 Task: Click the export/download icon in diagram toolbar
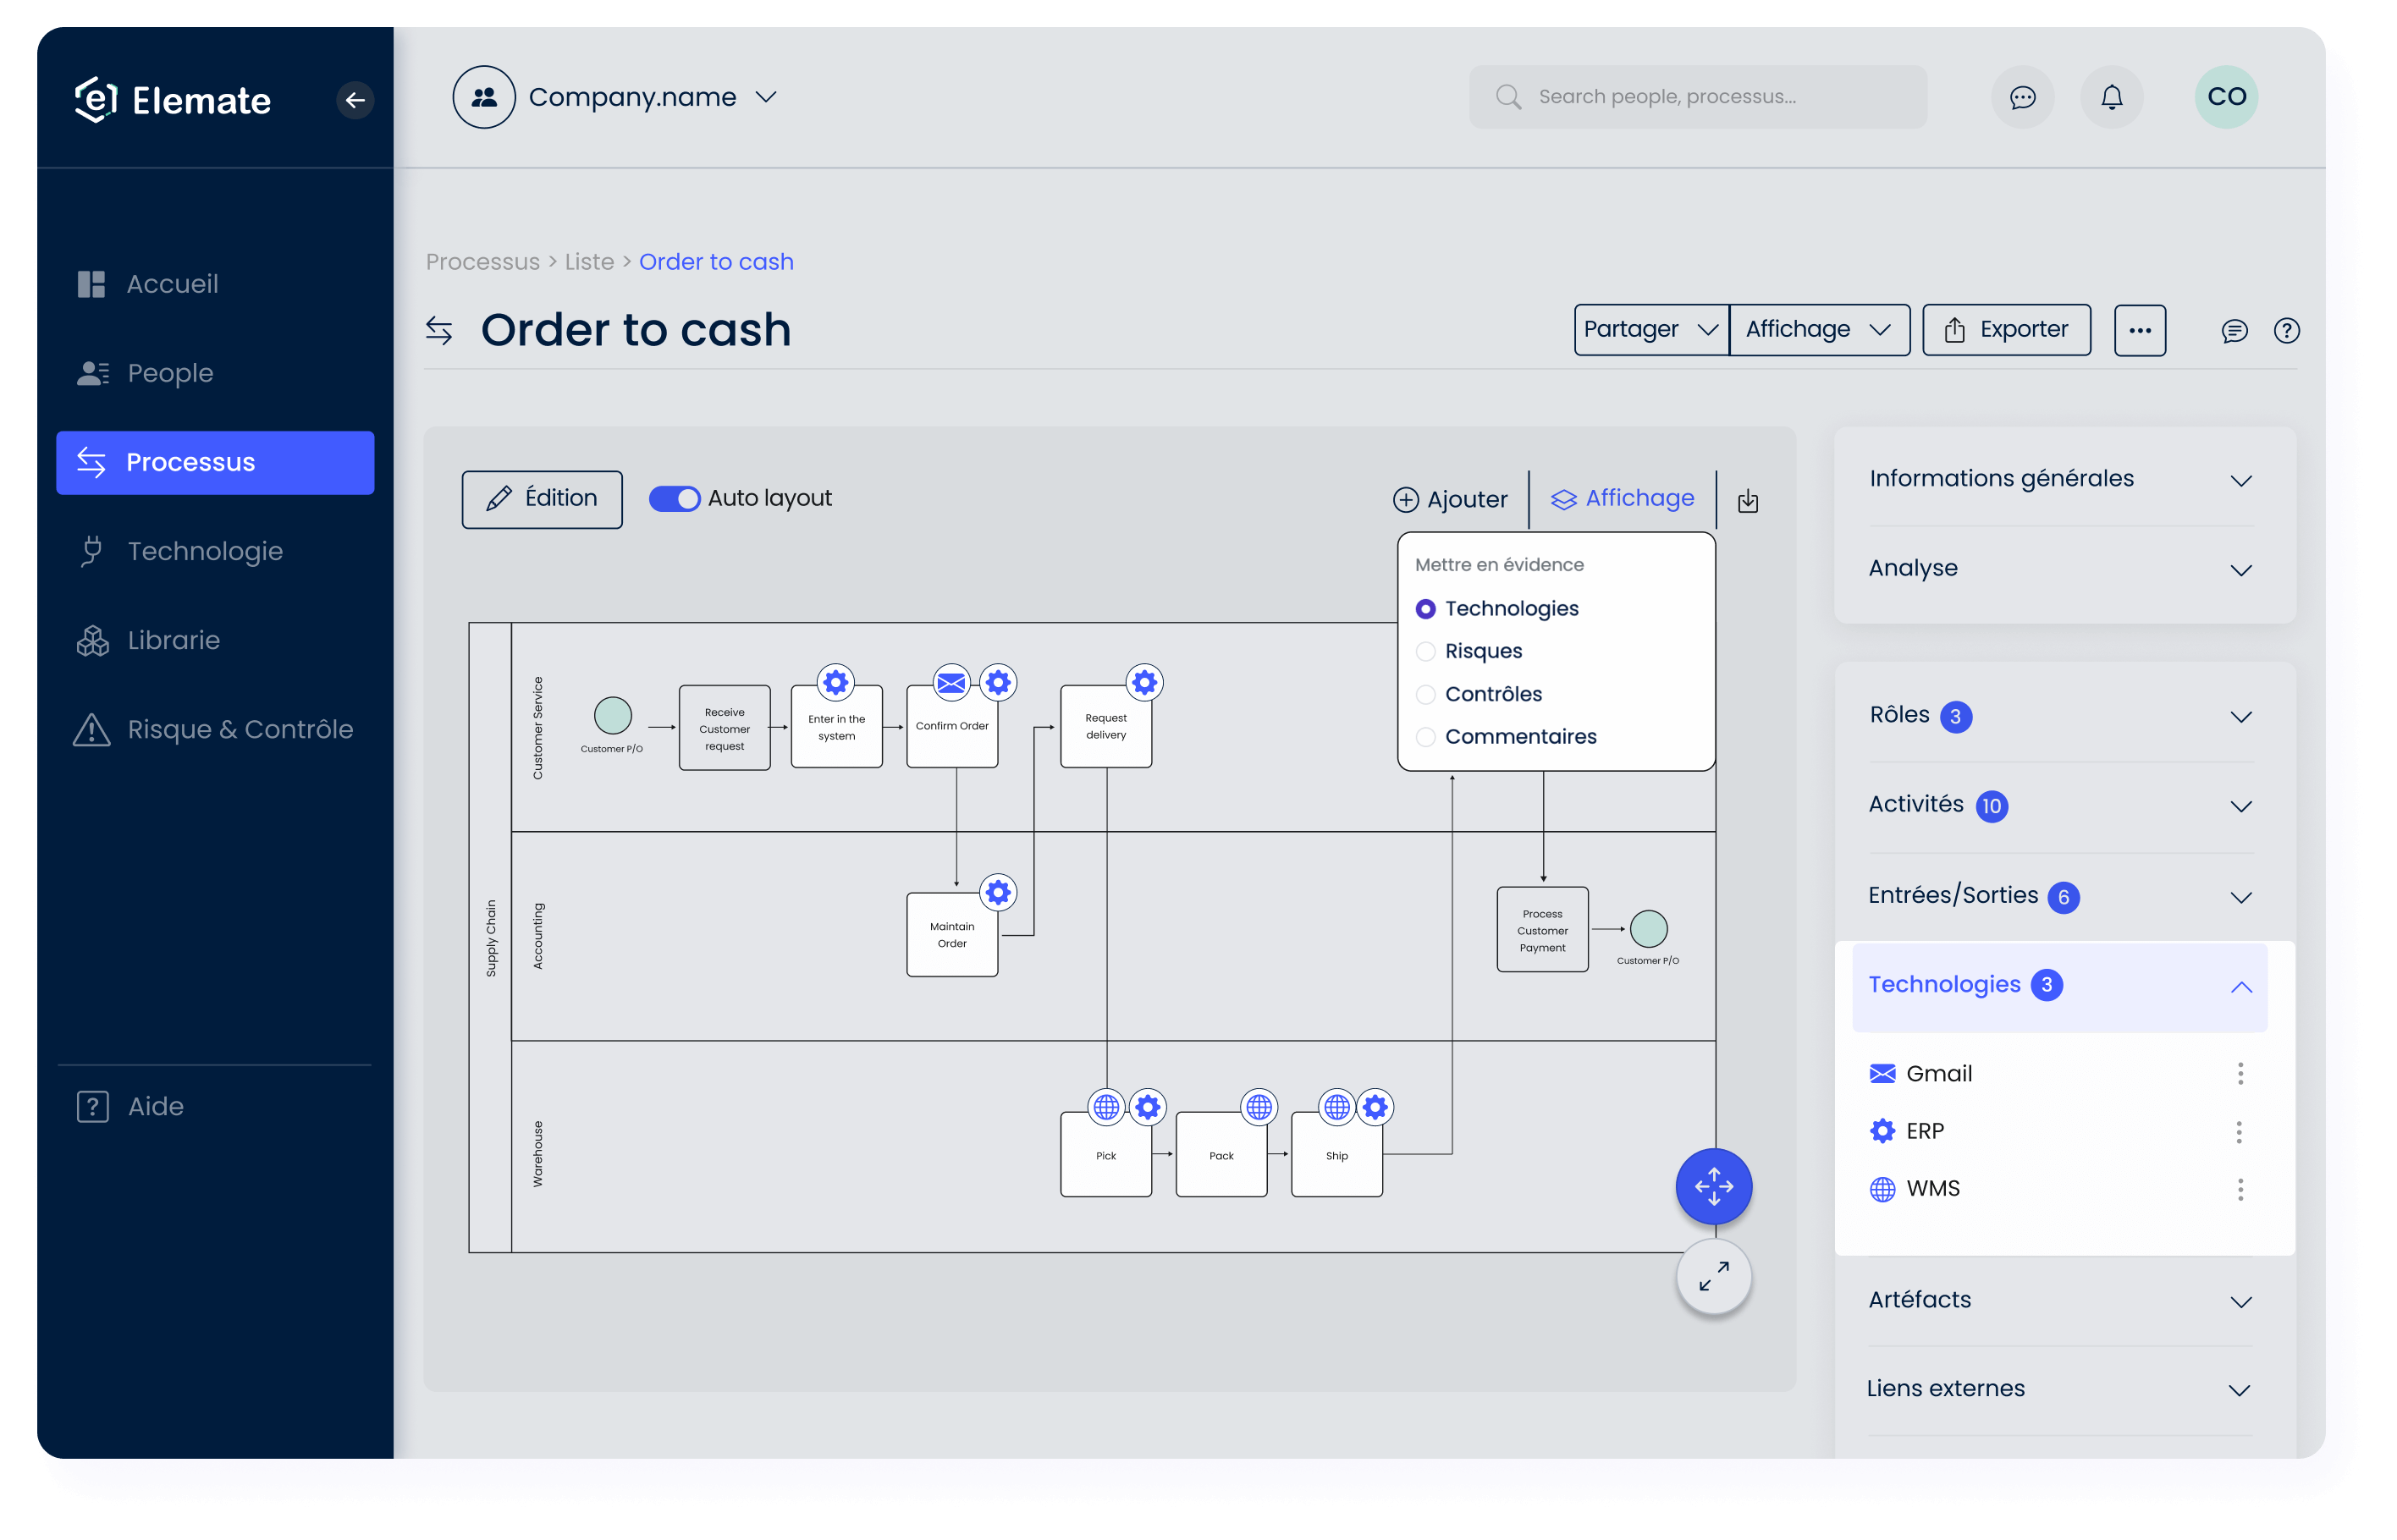pyautogui.click(x=1747, y=499)
